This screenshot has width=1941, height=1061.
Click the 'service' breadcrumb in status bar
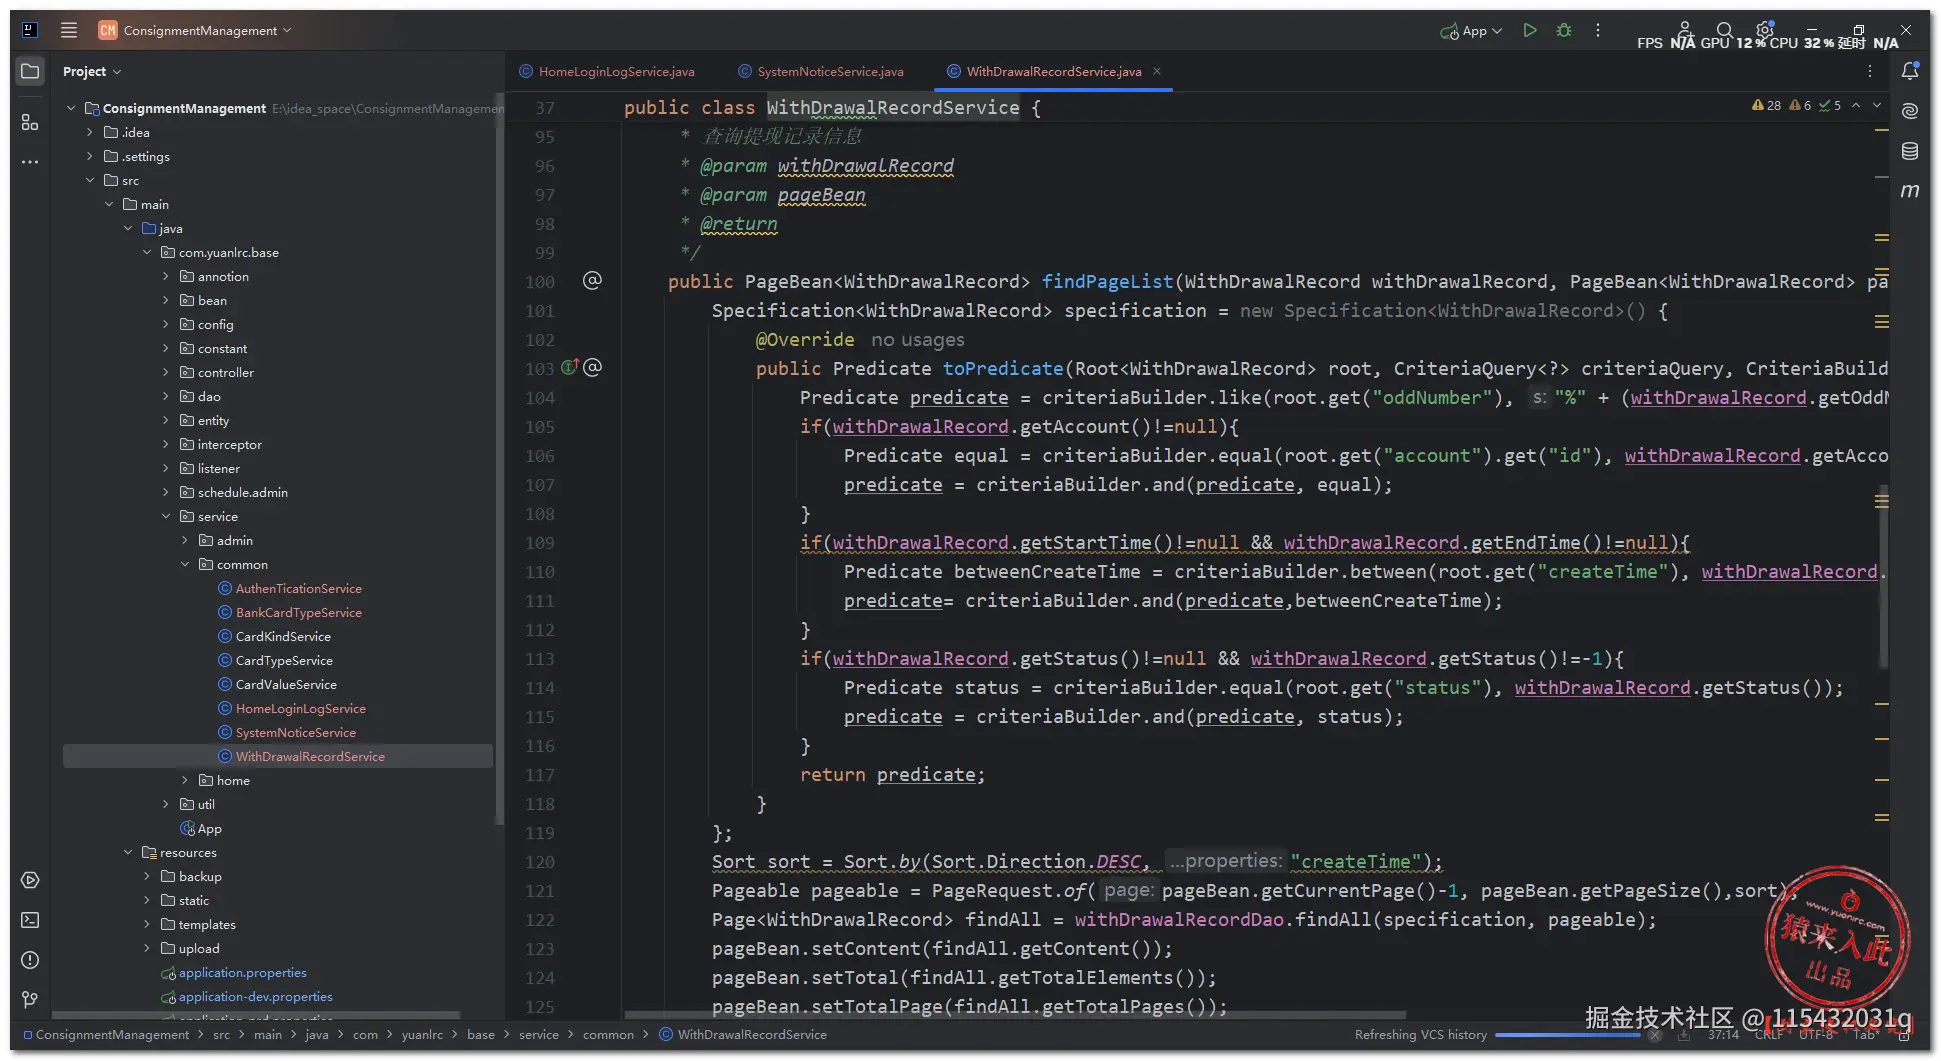pyautogui.click(x=539, y=1034)
